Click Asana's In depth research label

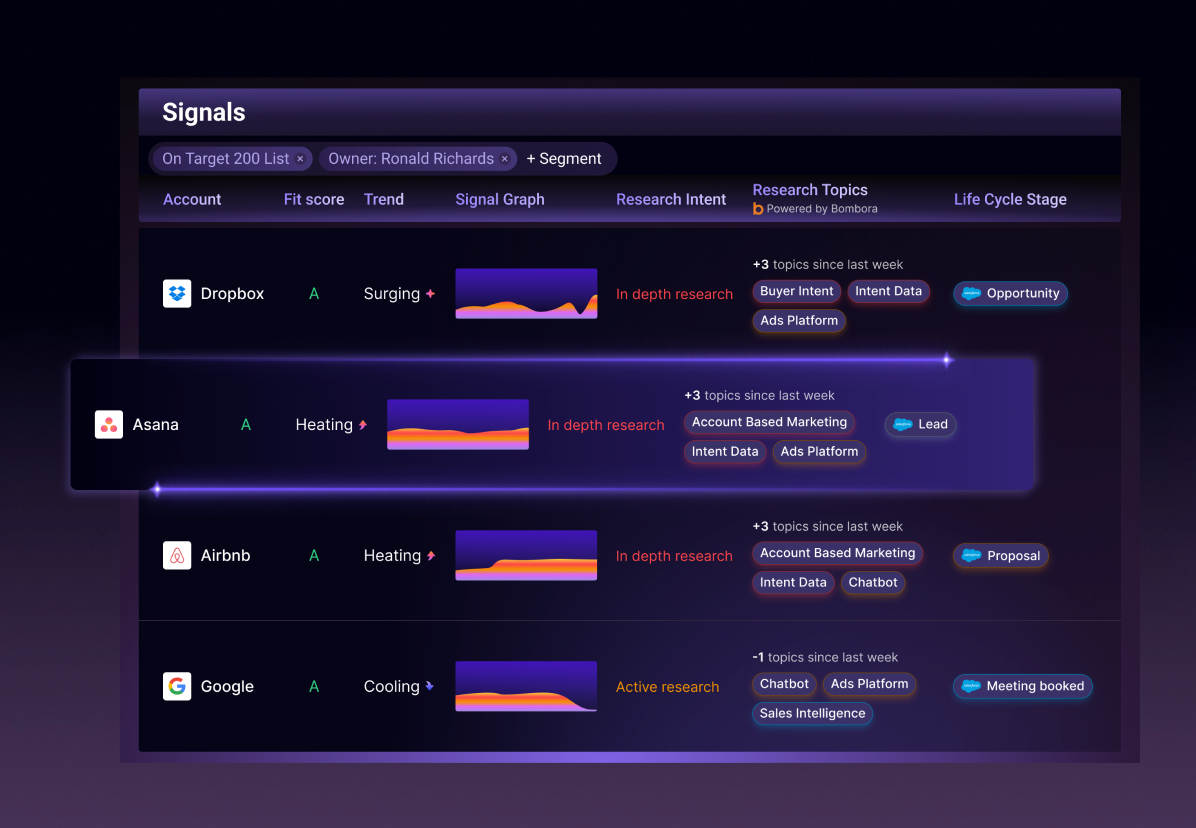tap(606, 425)
